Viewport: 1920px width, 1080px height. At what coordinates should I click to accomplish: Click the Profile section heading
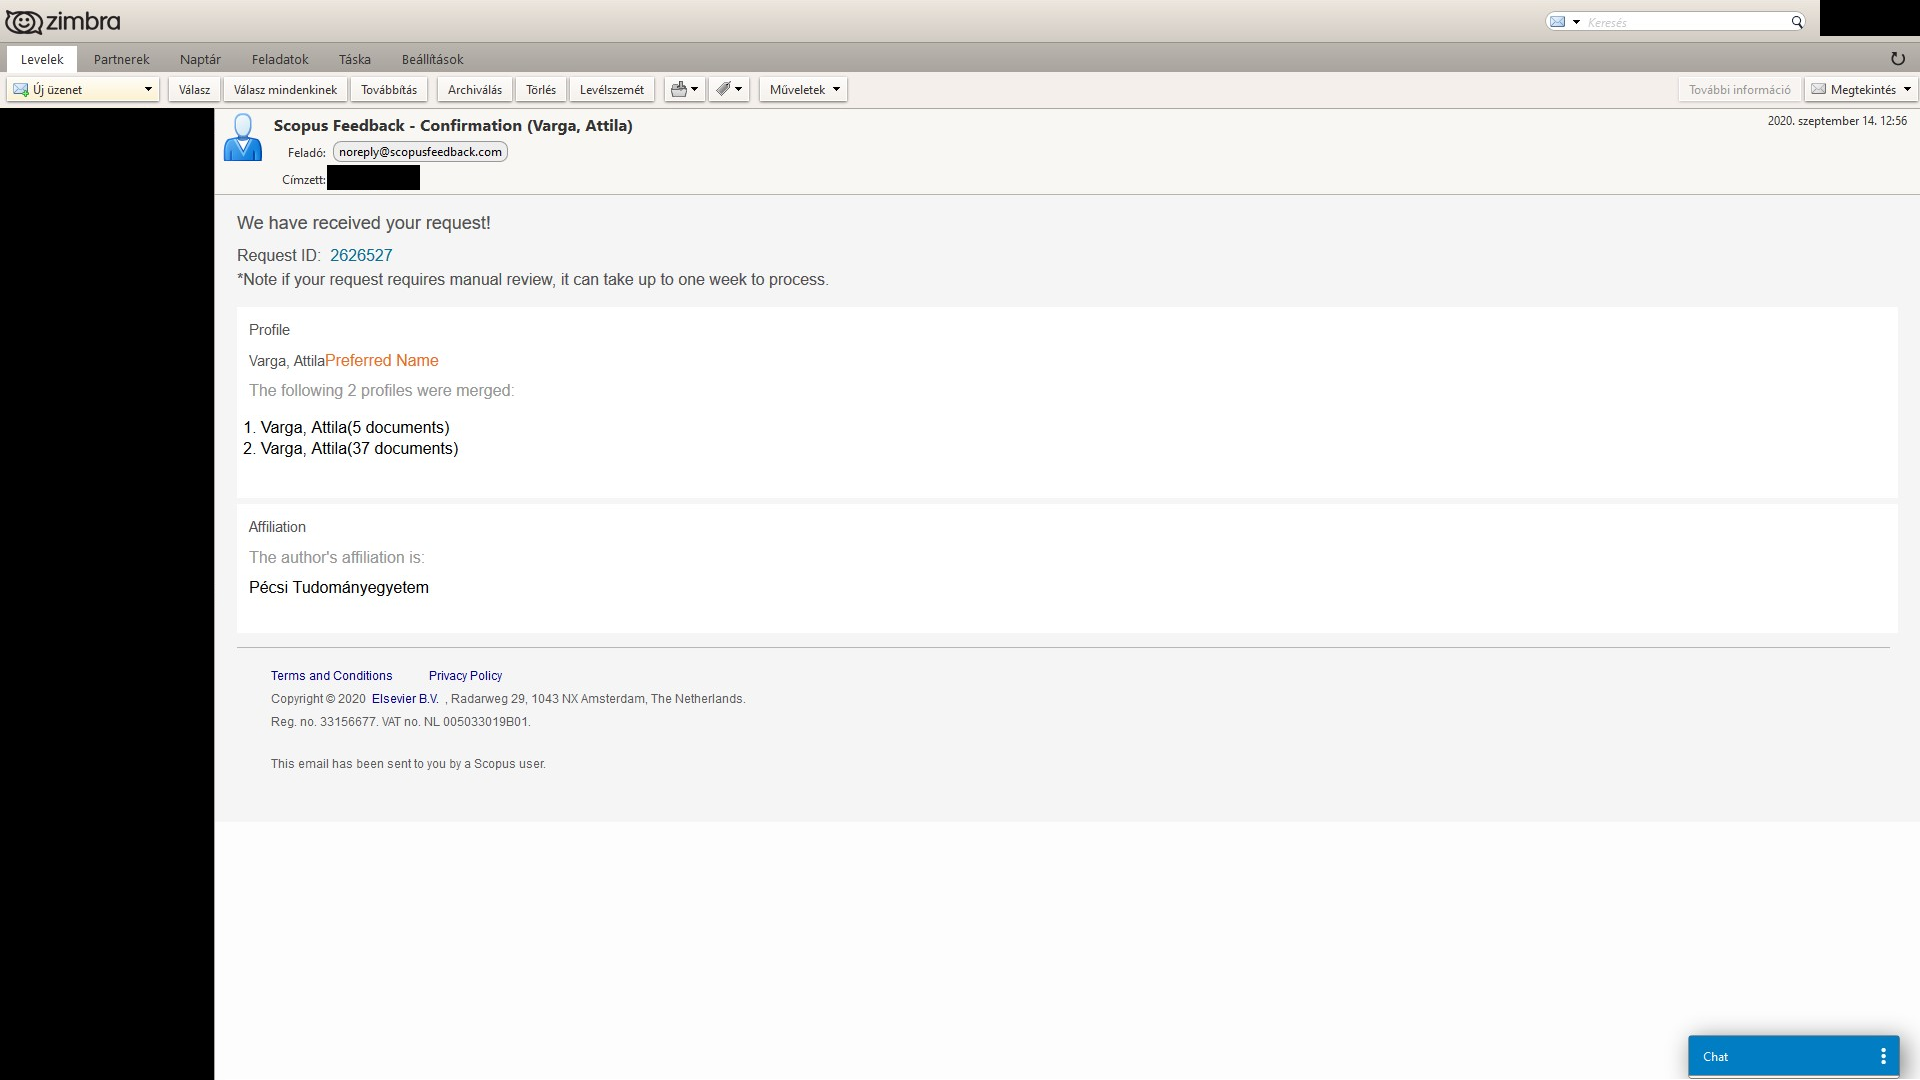(x=269, y=330)
